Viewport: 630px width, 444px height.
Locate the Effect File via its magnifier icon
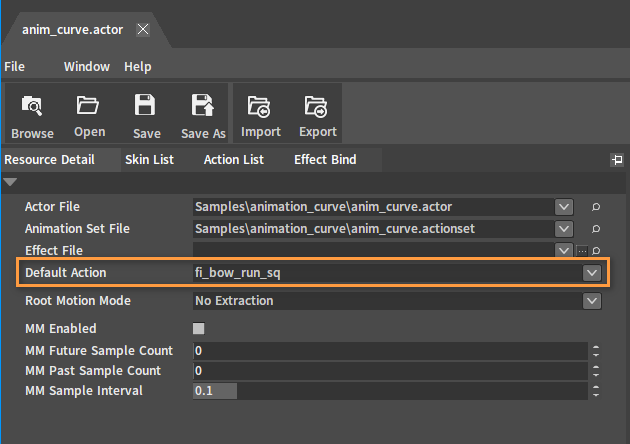click(x=596, y=251)
